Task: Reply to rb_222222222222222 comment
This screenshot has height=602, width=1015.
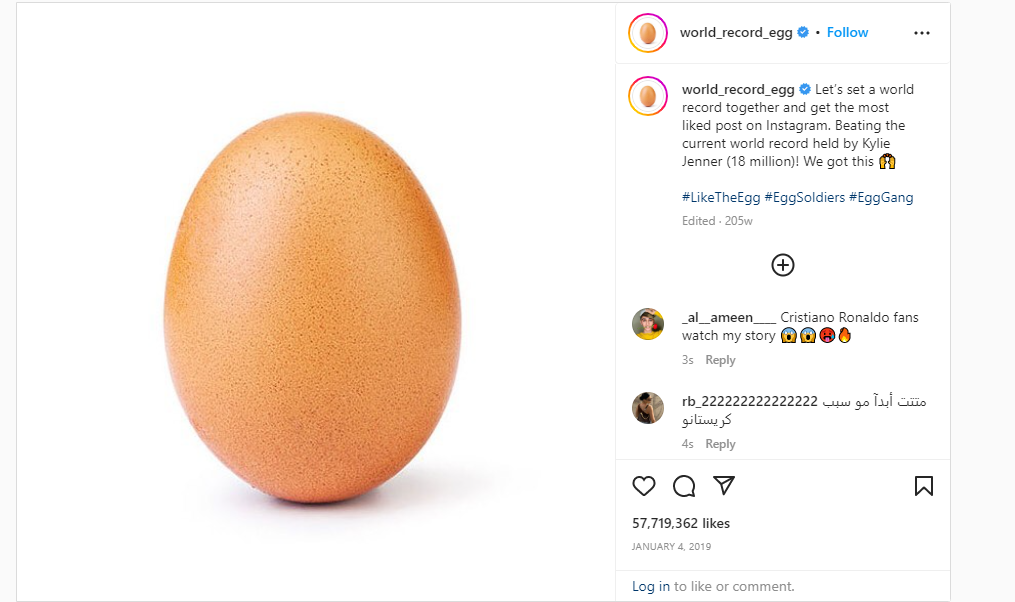Action: [720, 444]
